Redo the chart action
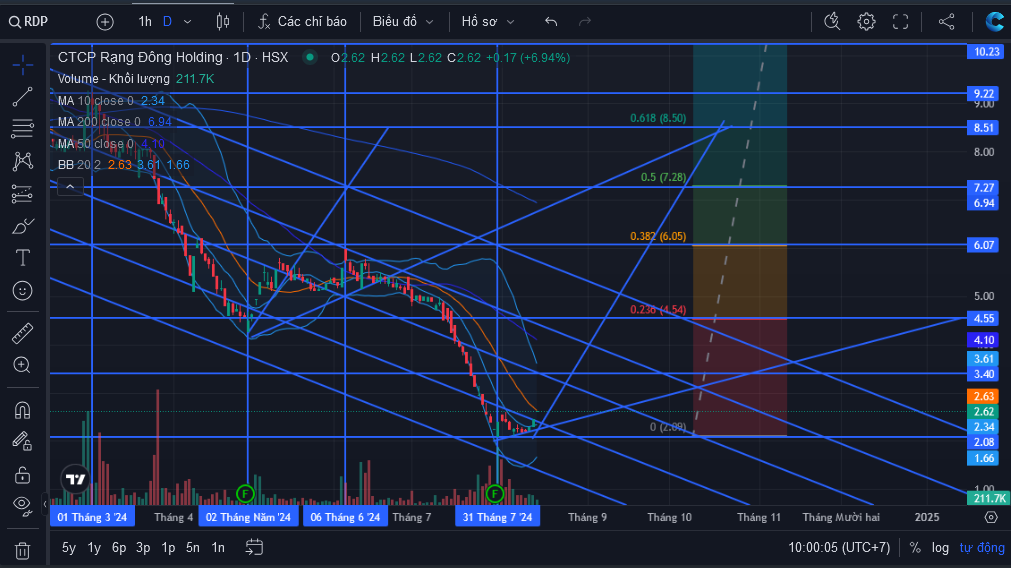 585,22
